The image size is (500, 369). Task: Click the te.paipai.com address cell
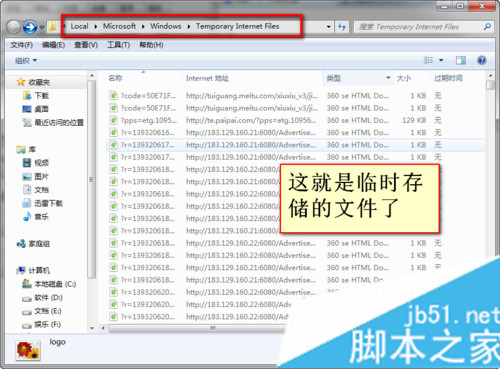click(251, 120)
